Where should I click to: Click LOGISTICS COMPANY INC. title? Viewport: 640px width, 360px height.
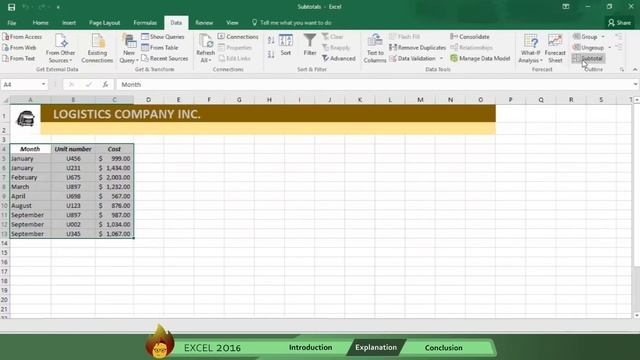tap(127, 114)
